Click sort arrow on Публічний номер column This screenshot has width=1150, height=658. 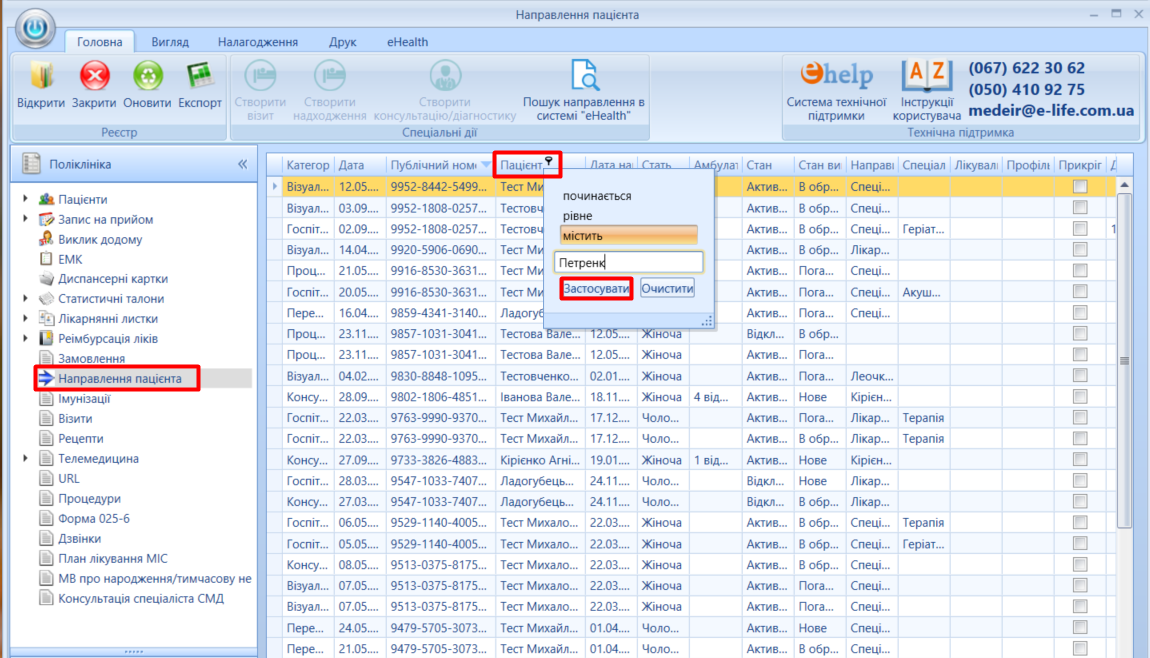[486, 165]
